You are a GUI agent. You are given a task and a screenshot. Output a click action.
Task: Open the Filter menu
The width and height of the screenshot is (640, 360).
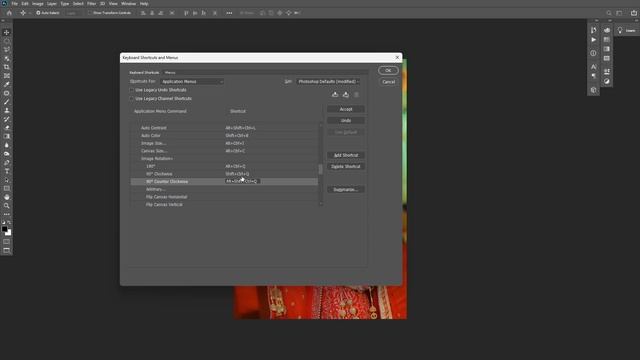coord(91,4)
